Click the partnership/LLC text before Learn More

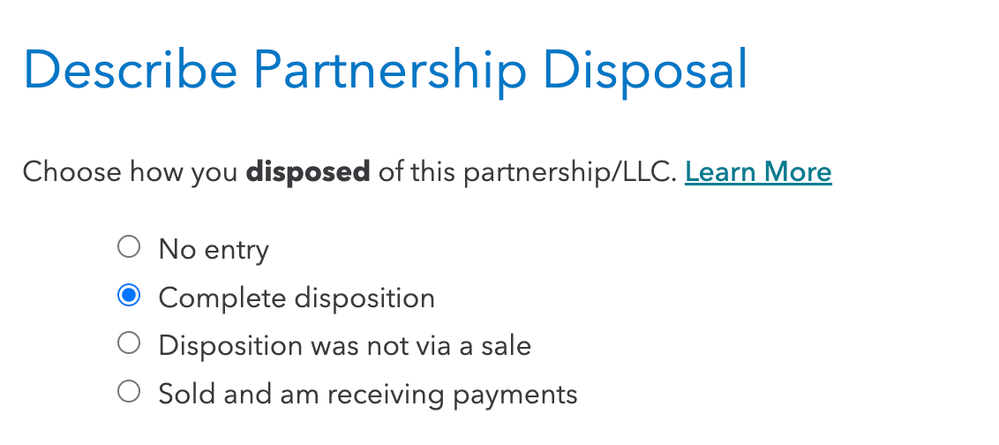[x=570, y=173]
